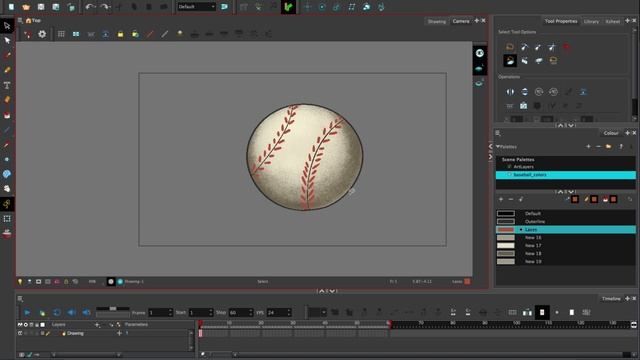Viewport: 640px width, 360px height.
Task: Add a new colour swatch with plus button
Action: pyautogui.click(x=501, y=199)
